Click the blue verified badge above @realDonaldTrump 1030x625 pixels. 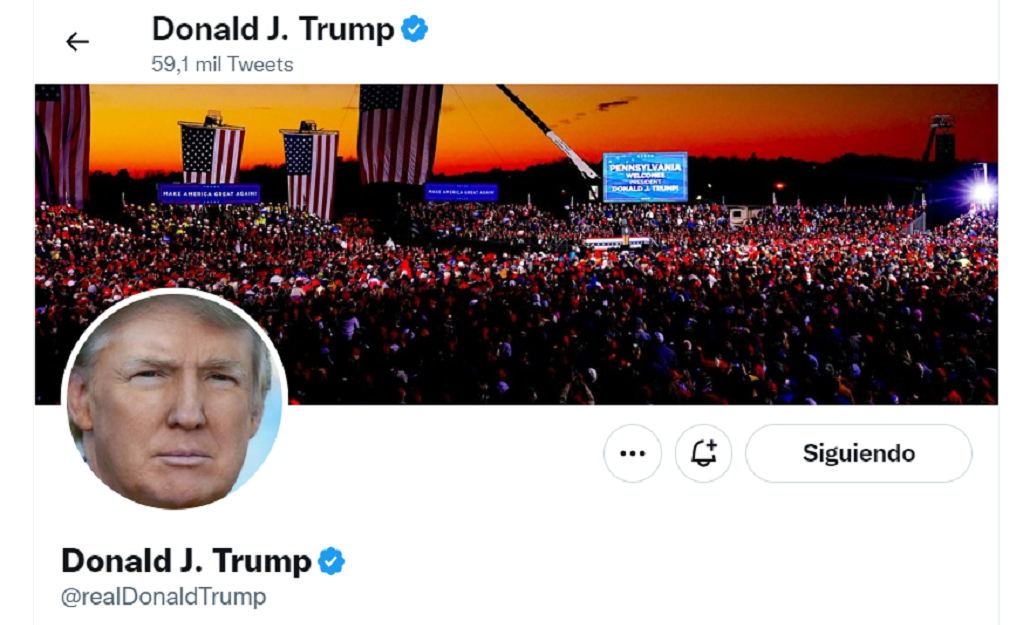coord(331,561)
